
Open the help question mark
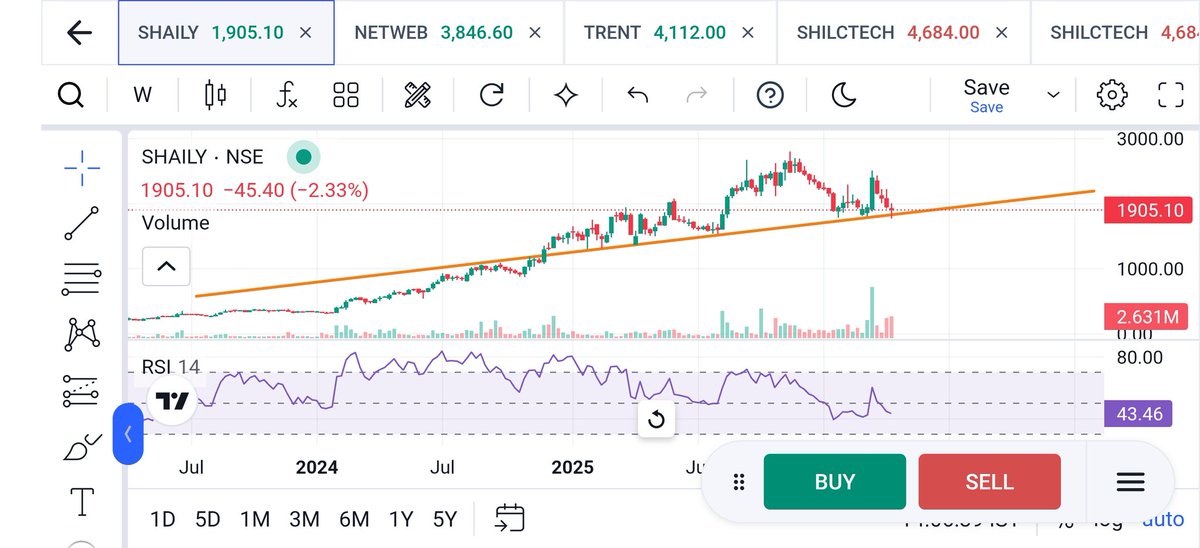pos(770,95)
